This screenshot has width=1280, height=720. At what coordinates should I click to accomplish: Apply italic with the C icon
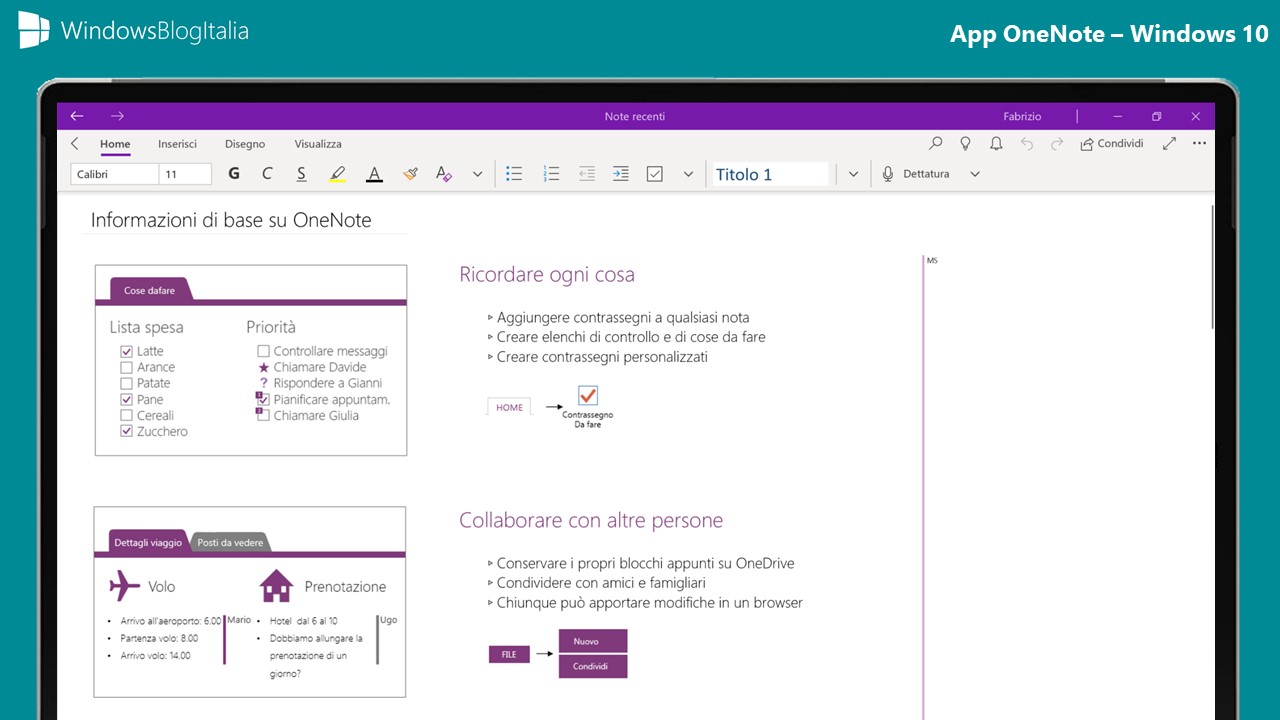pos(267,174)
